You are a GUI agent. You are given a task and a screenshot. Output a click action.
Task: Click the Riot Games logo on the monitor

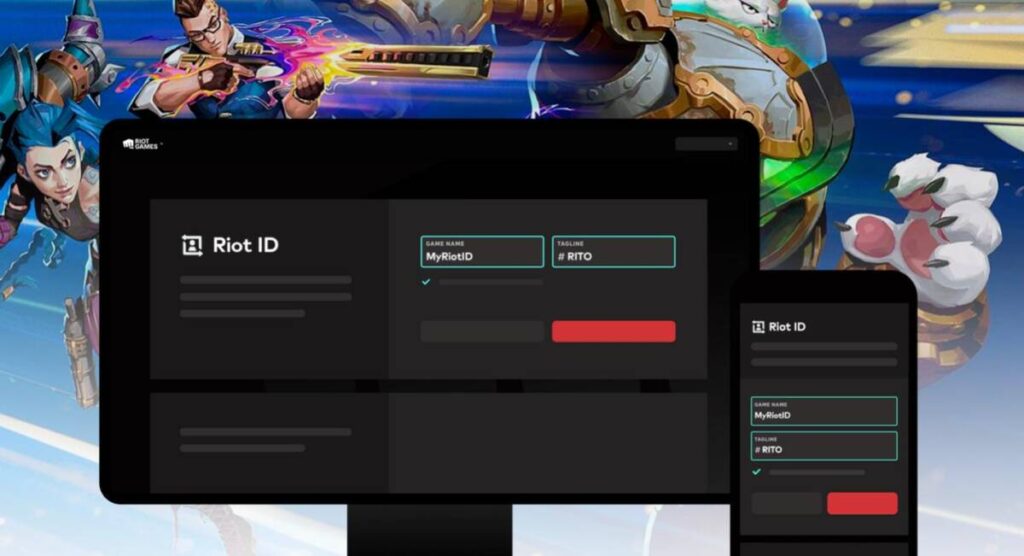(141, 144)
